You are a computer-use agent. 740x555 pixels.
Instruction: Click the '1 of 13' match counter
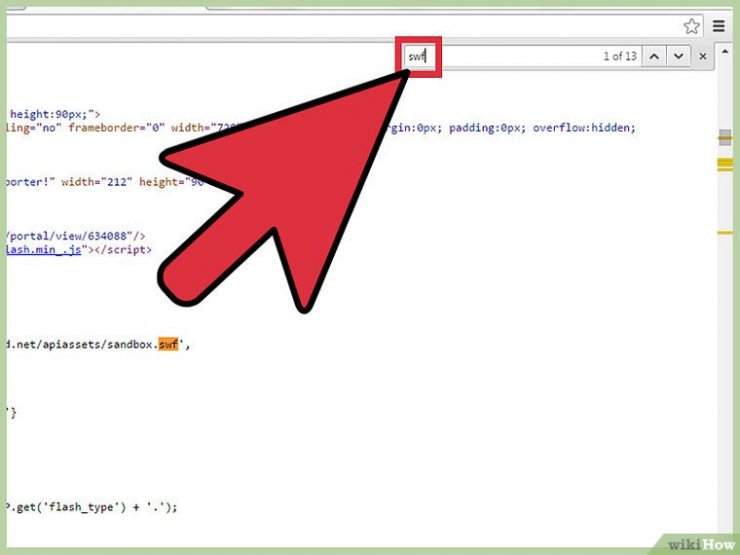pyautogui.click(x=620, y=56)
